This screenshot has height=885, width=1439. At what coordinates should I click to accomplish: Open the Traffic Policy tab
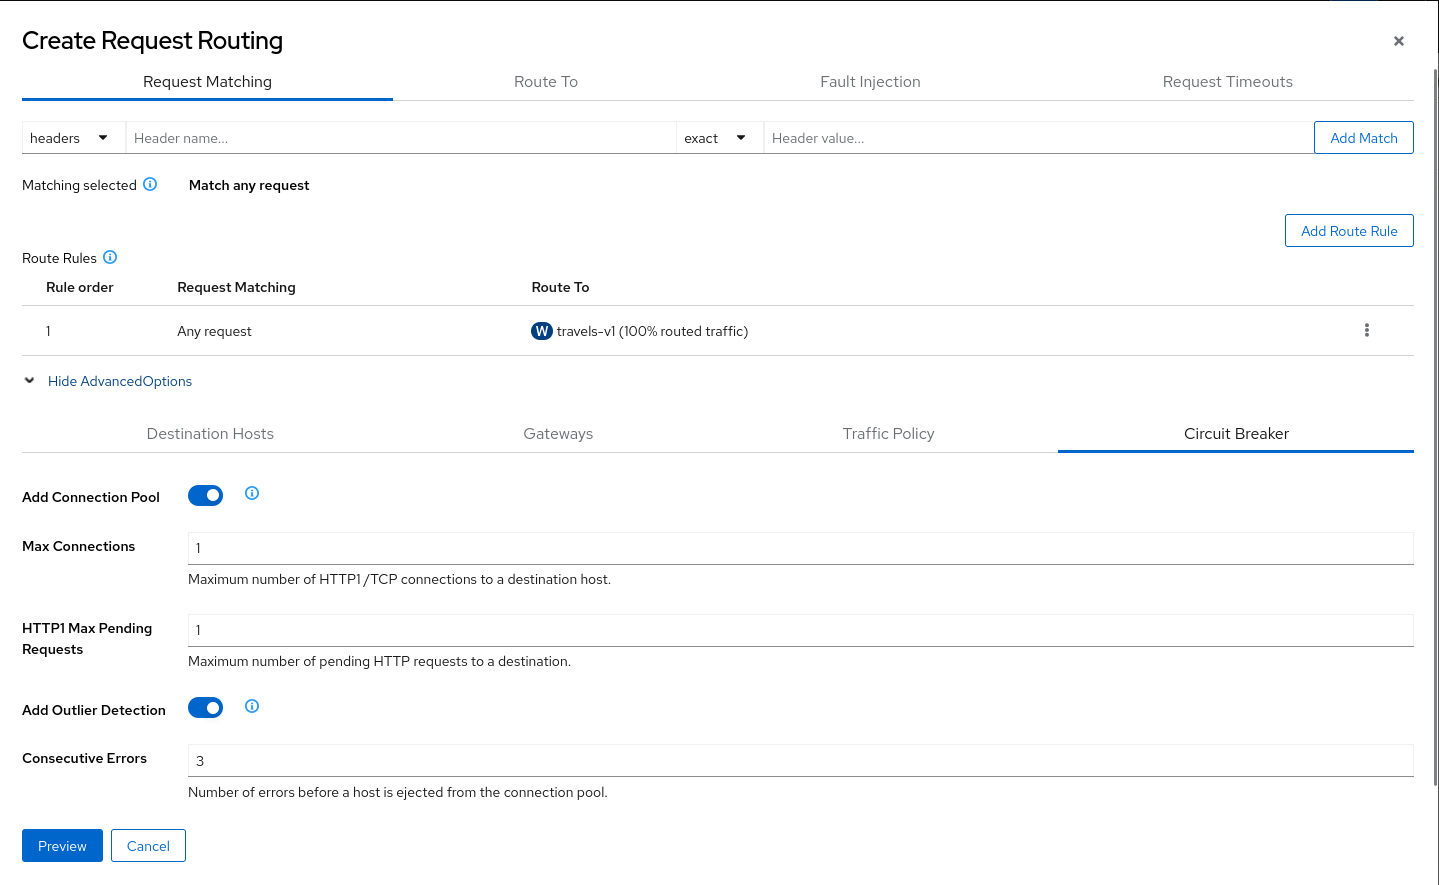888,434
